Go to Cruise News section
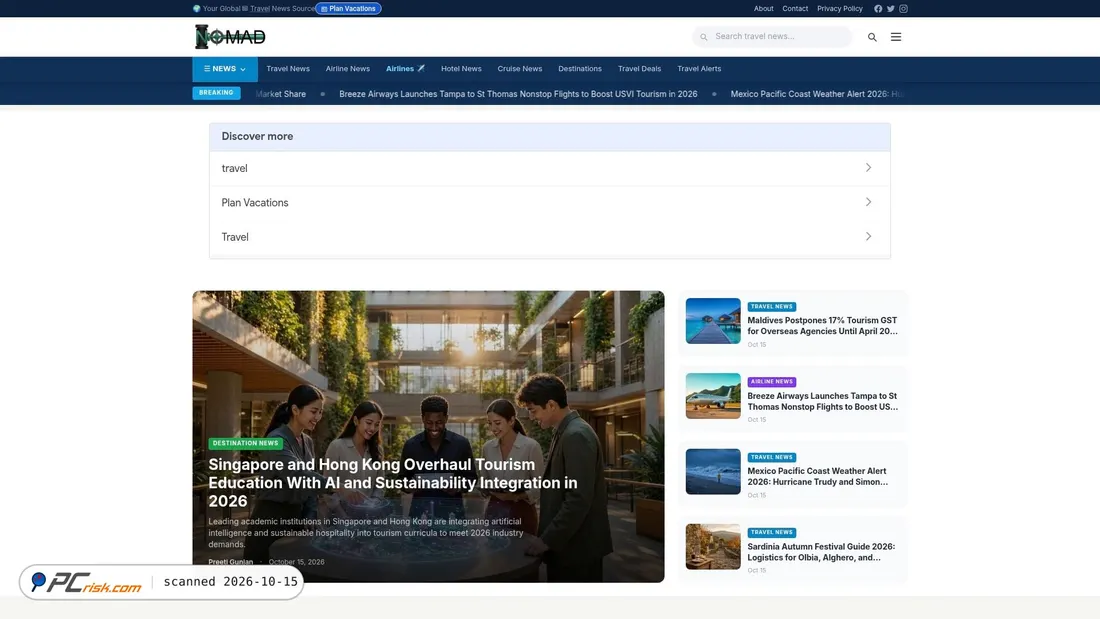 click(520, 69)
